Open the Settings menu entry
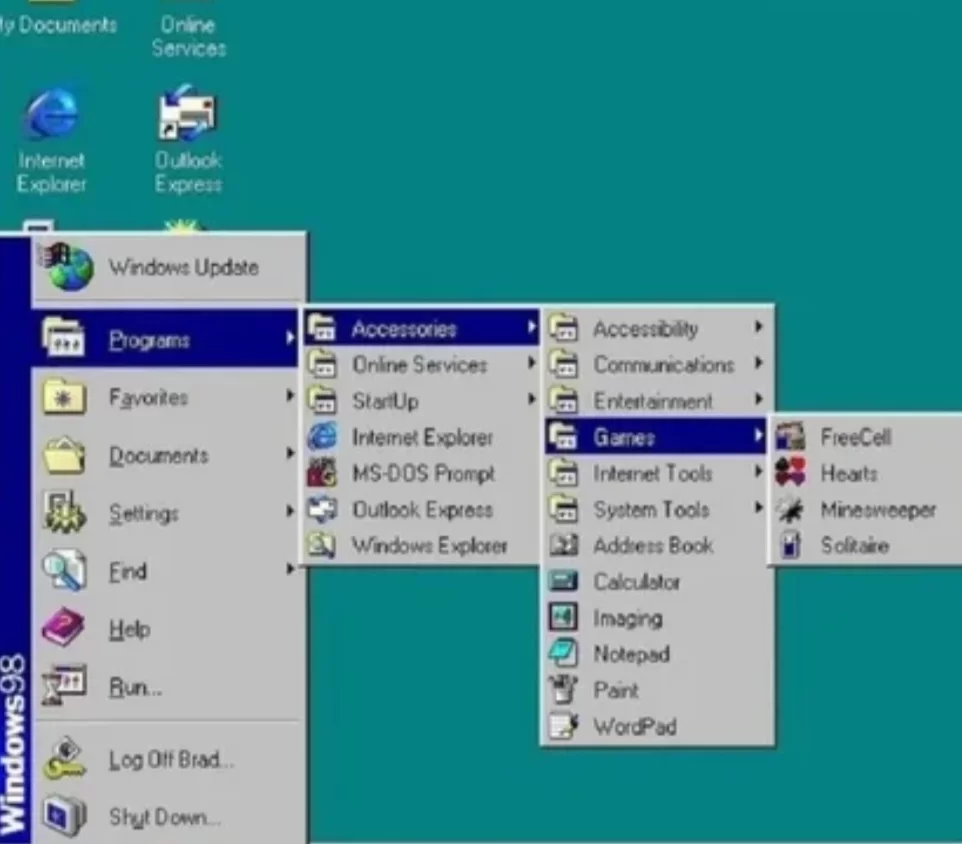Image resolution: width=962 pixels, height=844 pixels. click(143, 513)
